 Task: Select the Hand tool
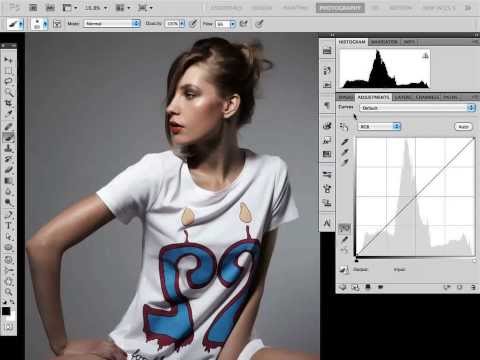point(8,282)
